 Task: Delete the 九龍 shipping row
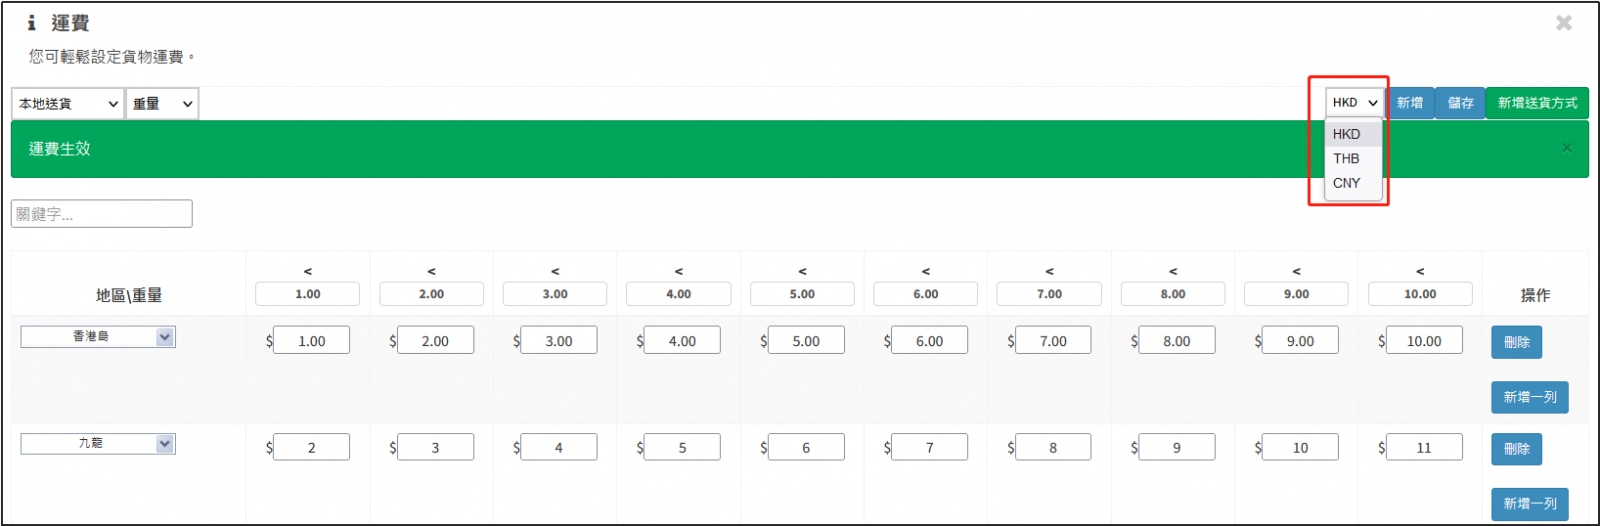(x=1516, y=449)
